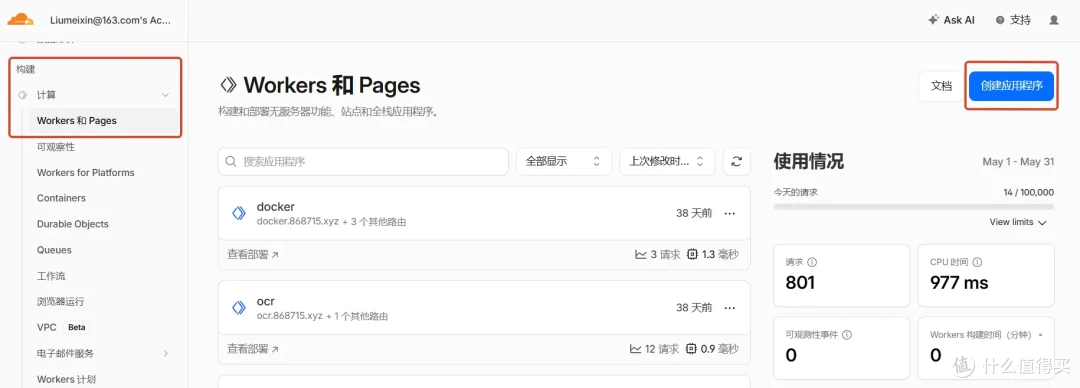Image resolution: width=1080 pixels, height=388 pixels.
Task: Open the ocr worker name
Action: (265, 301)
